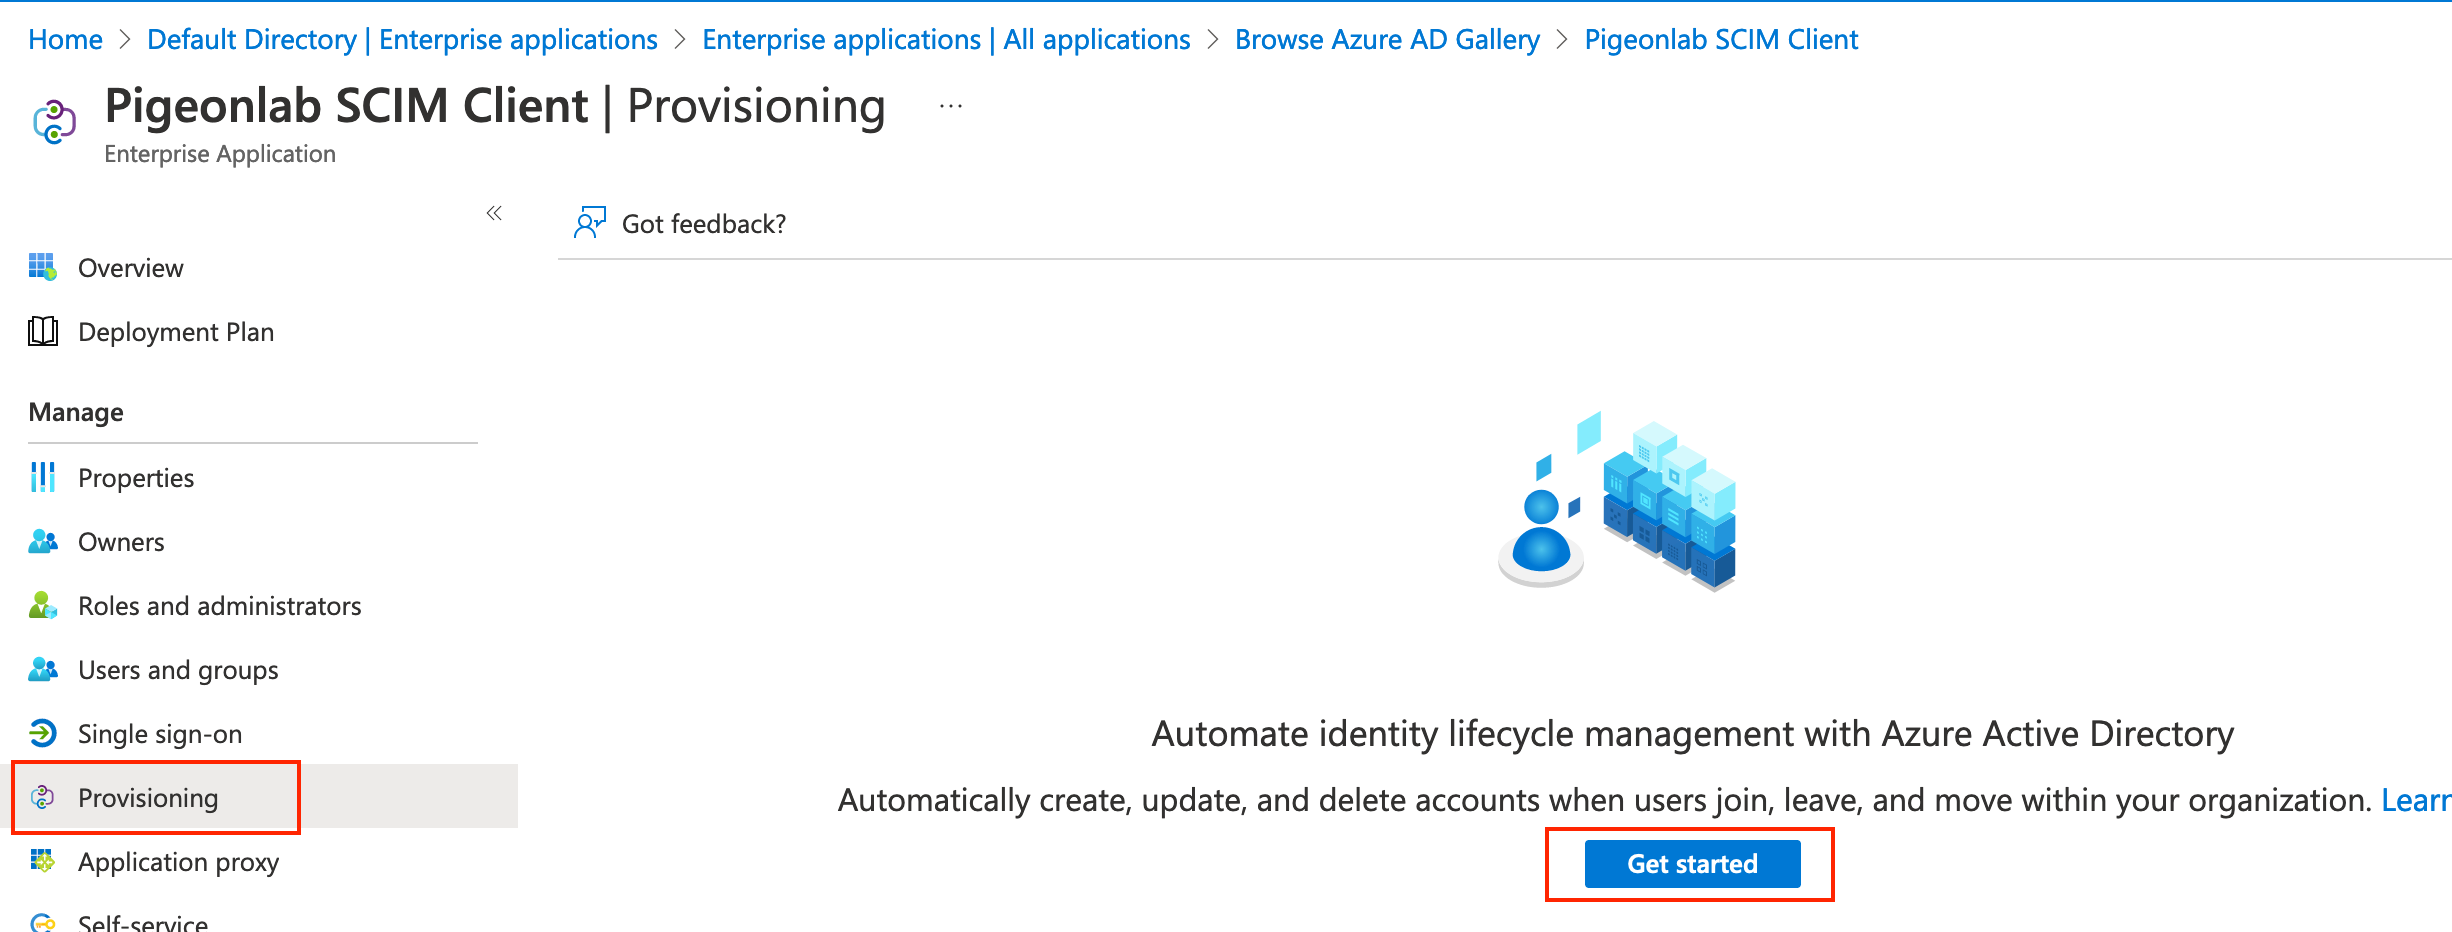The width and height of the screenshot is (2452, 932).
Task: Click the Application proxy icon
Action: point(43,861)
